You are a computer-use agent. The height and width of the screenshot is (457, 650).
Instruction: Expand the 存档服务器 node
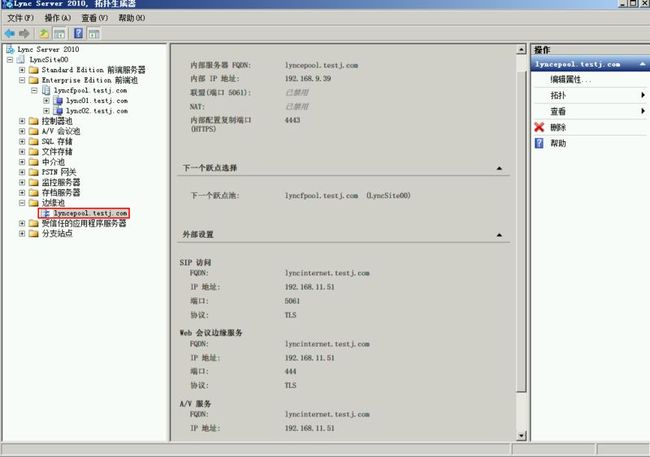22,192
